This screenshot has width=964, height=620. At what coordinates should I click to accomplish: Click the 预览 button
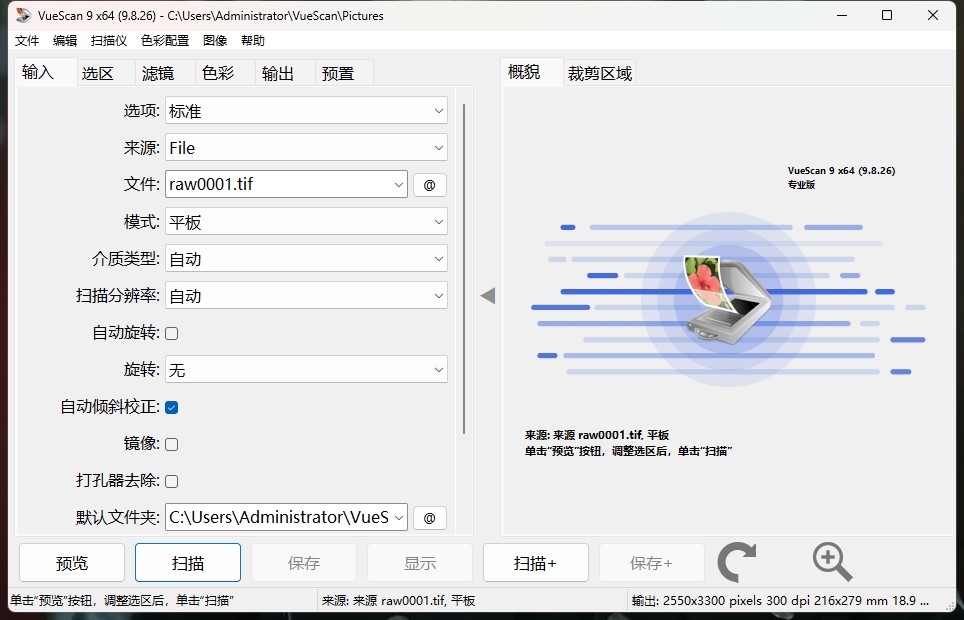point(72,562)
